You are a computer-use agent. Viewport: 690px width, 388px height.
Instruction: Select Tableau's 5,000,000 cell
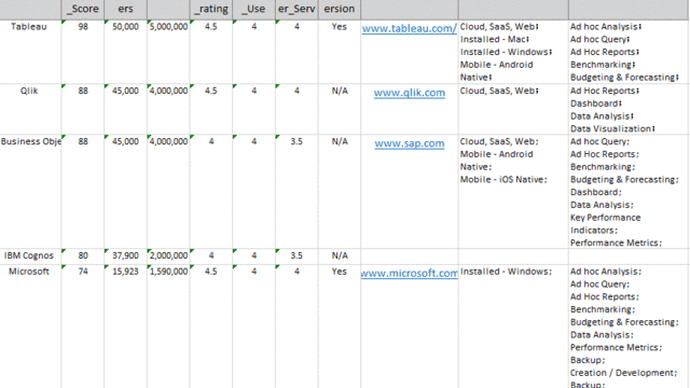point(169,52)
